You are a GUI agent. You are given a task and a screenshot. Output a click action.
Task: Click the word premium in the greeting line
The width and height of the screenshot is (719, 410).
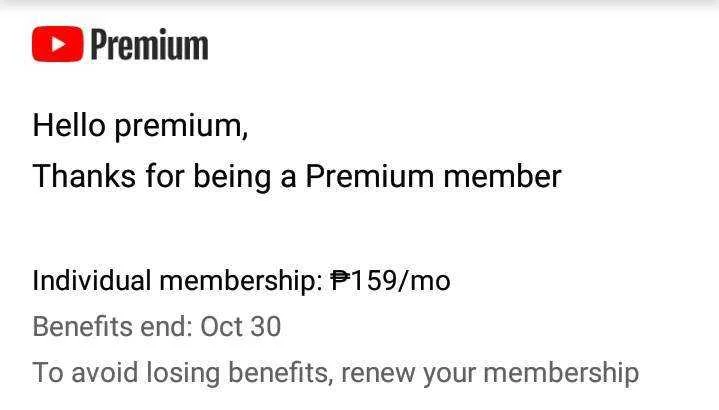[x=181, y=127]
